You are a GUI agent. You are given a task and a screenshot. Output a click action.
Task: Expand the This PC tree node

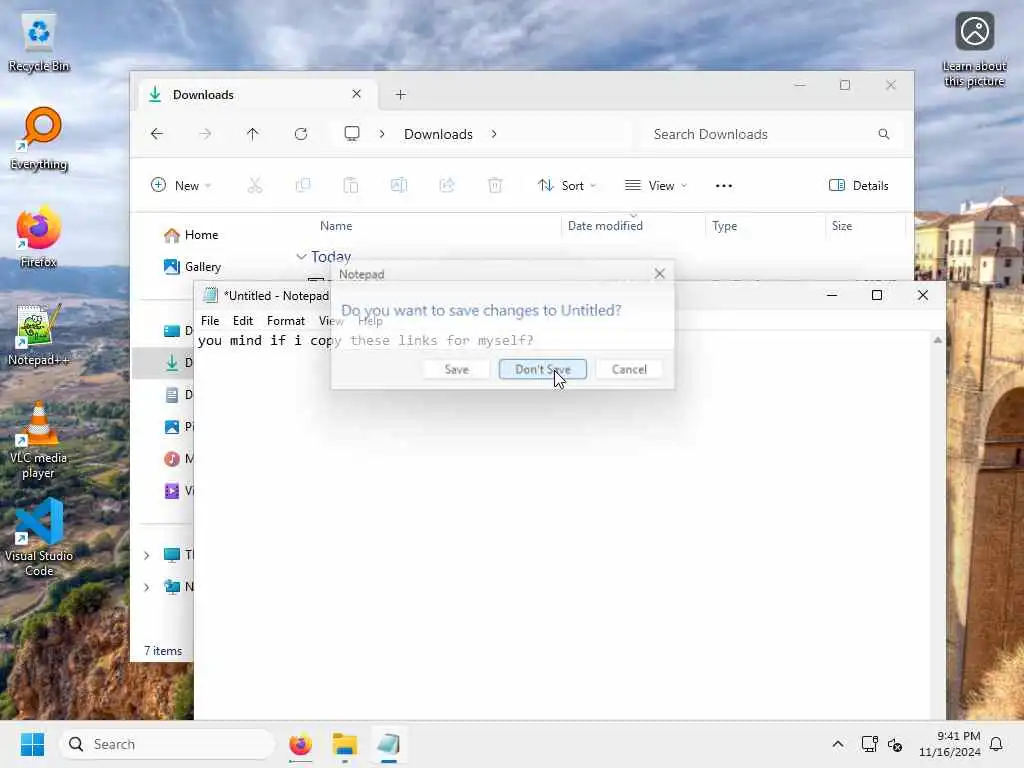147,555
